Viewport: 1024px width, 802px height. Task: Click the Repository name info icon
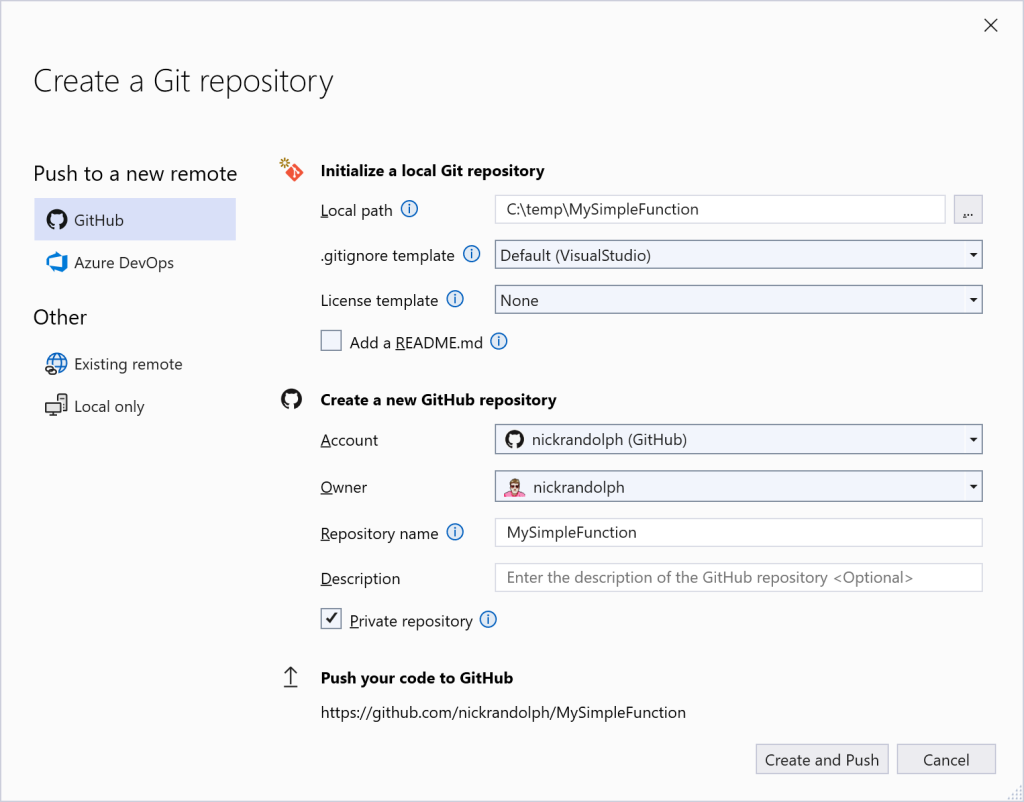pyautogui.click(x=455, y=533)
